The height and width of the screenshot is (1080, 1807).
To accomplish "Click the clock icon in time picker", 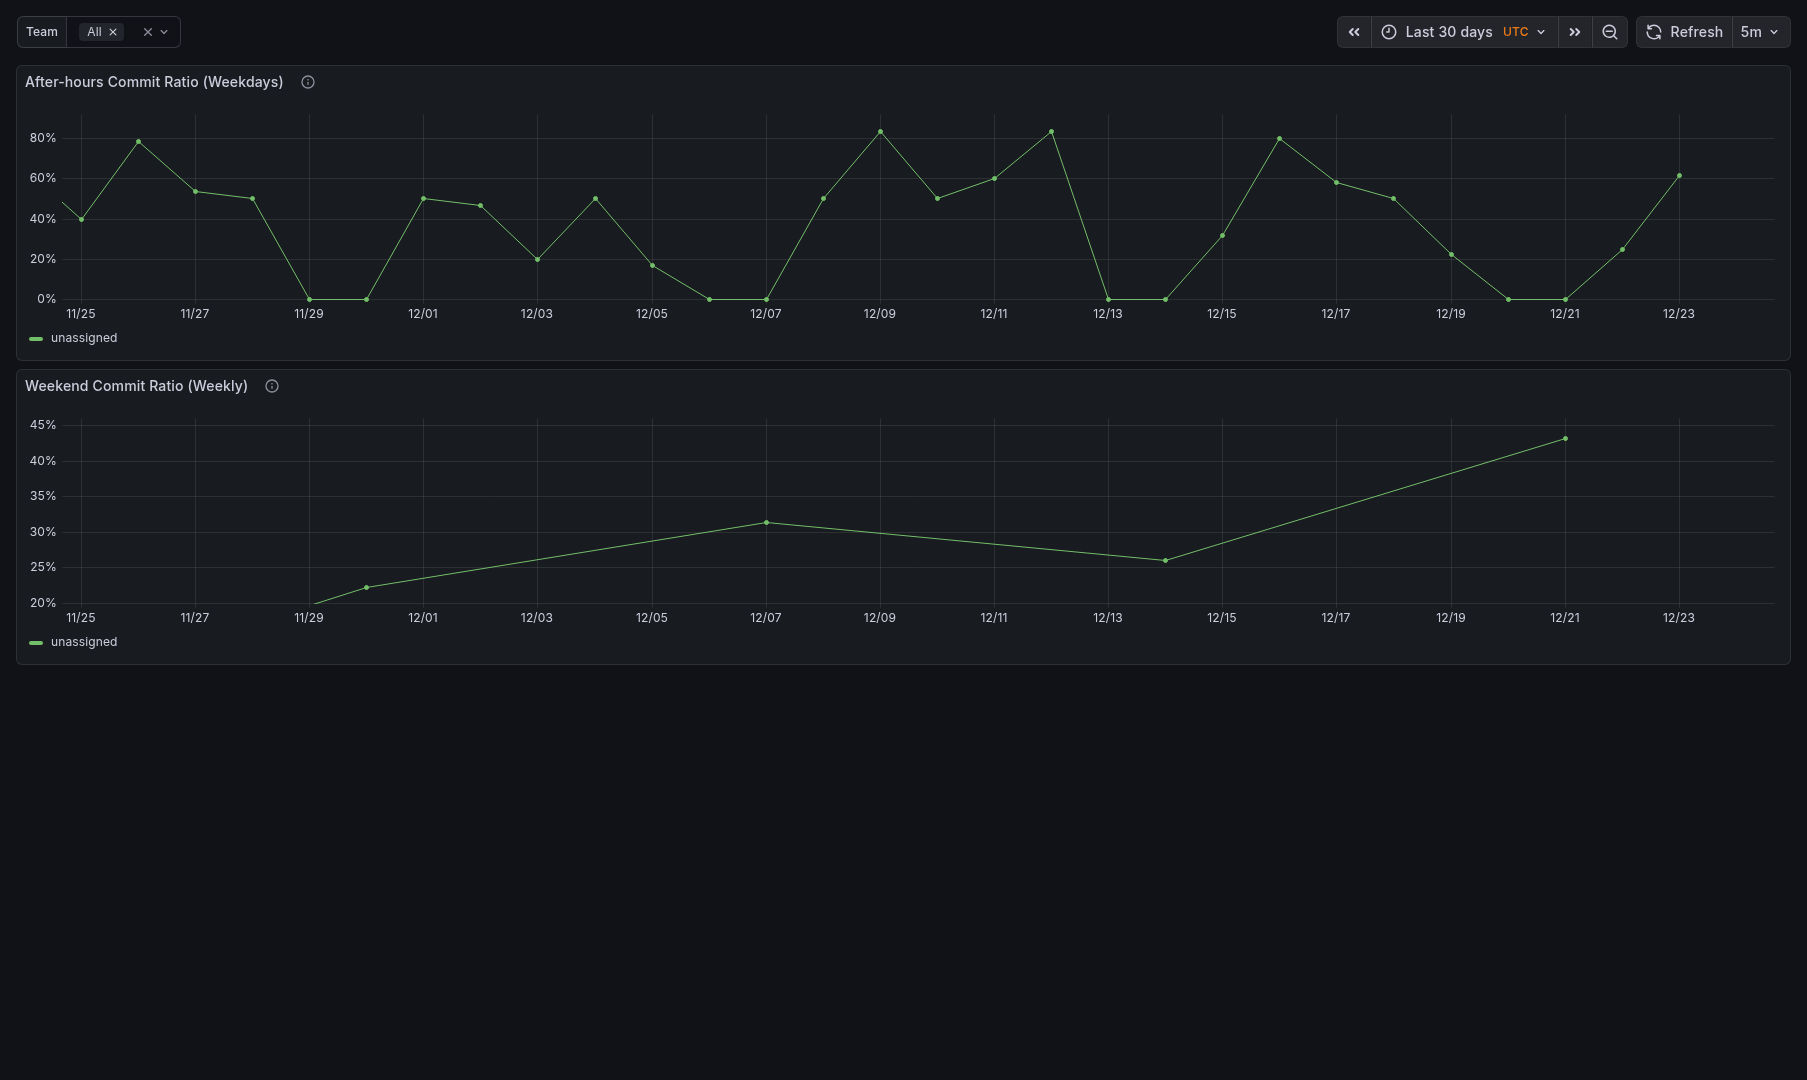I will click(x=1389, y=32).
